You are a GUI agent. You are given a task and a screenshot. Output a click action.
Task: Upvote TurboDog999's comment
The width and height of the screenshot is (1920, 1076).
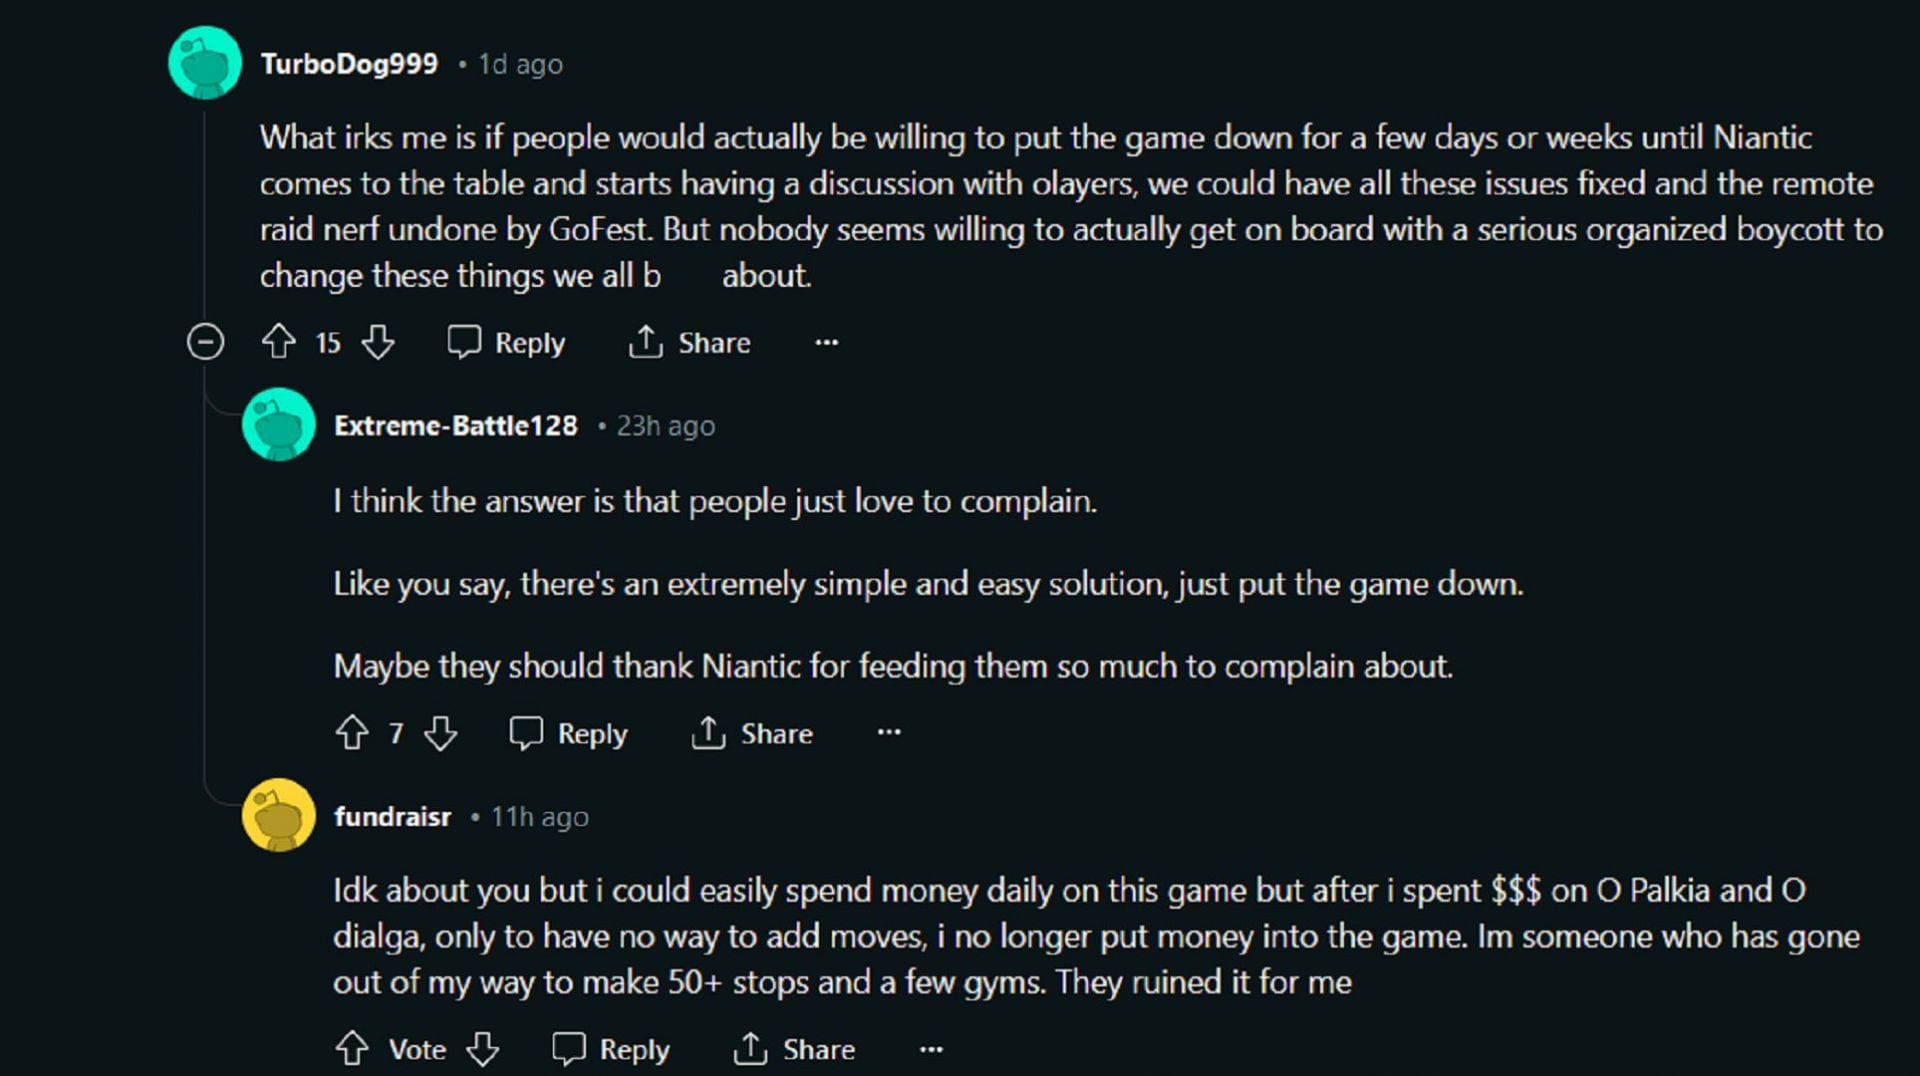click(x=278, y=342)
